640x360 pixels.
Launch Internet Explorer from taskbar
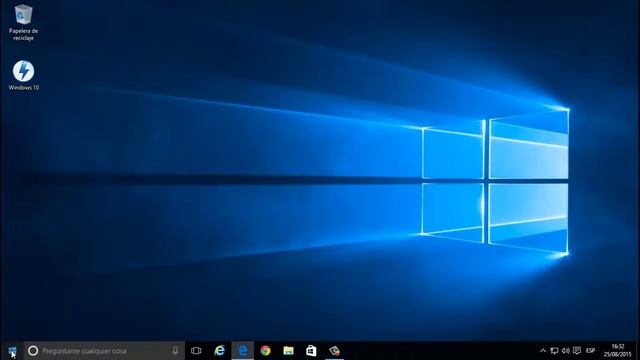(x=220, y=351)
